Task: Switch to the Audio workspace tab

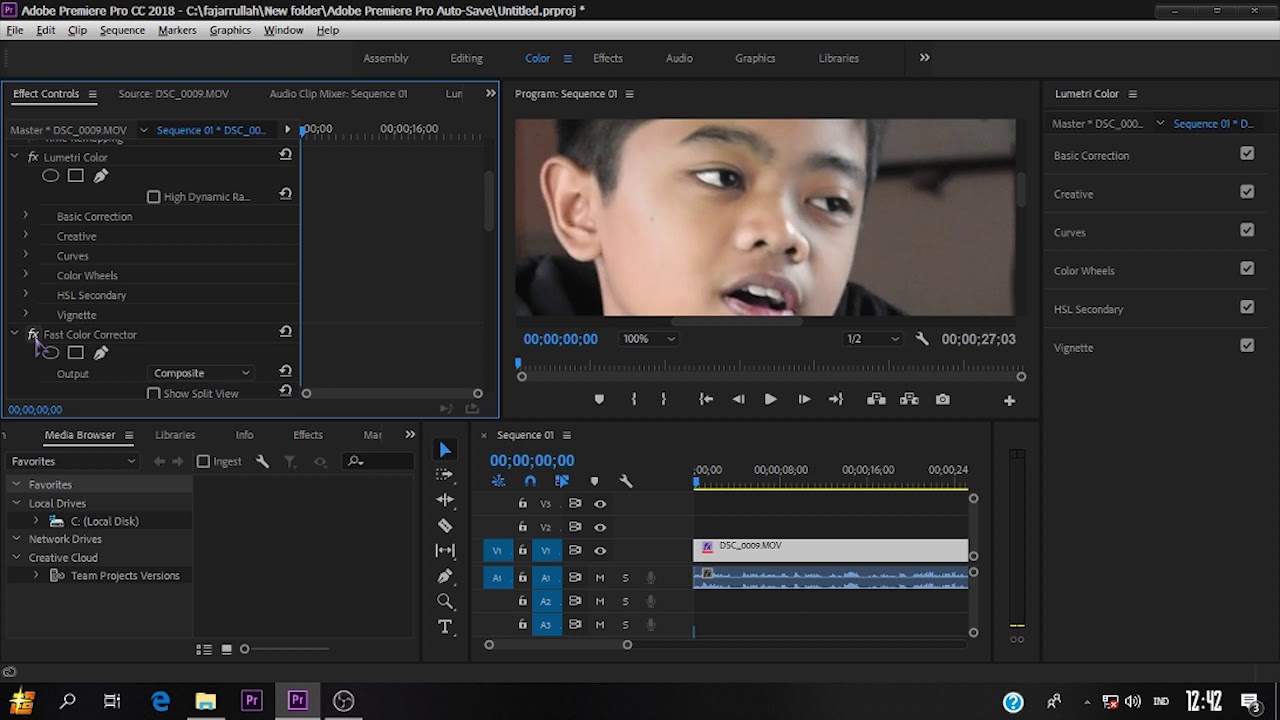Action: click(679, 58)
